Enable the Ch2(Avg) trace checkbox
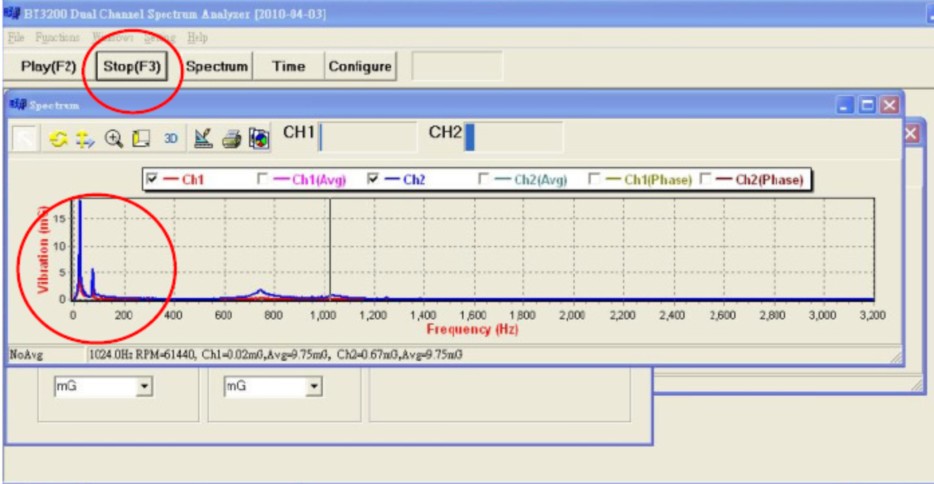This screenshot has width=934, height=484. pos(483,179)
